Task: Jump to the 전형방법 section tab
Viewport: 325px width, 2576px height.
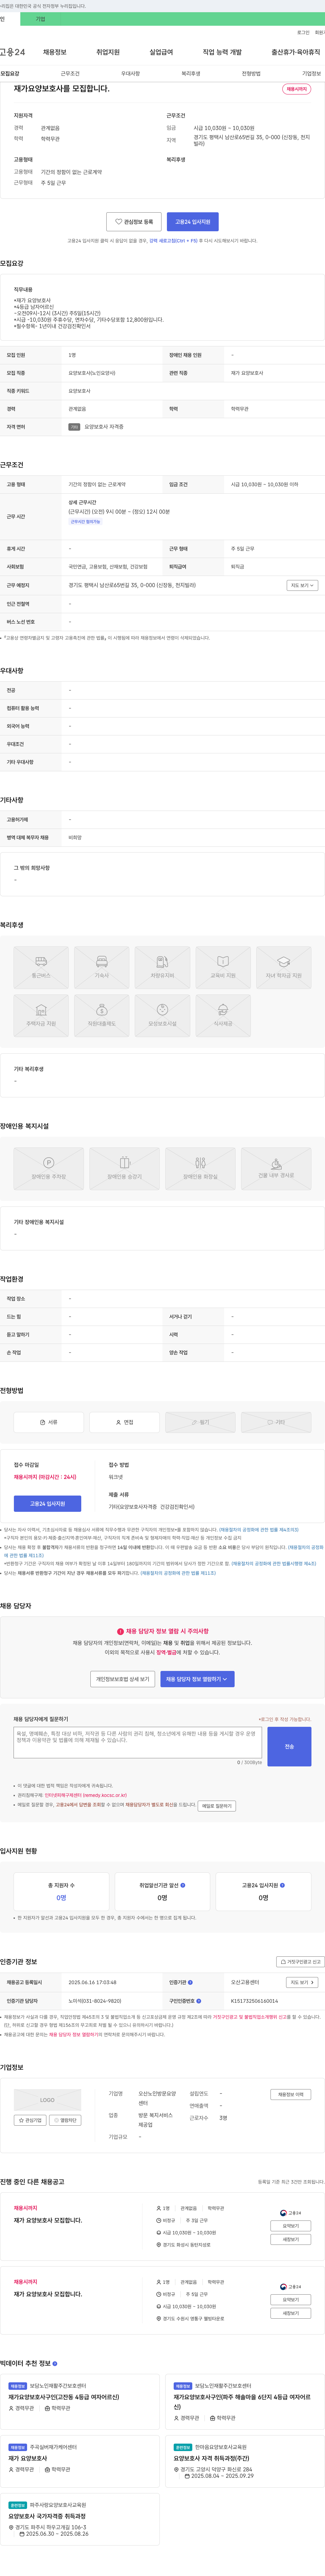Action: (x=251, y=74)
